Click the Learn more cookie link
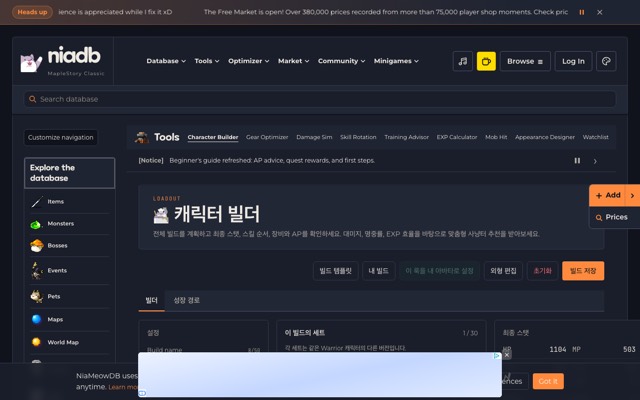 pyautogui.click(x=123, y=387)
